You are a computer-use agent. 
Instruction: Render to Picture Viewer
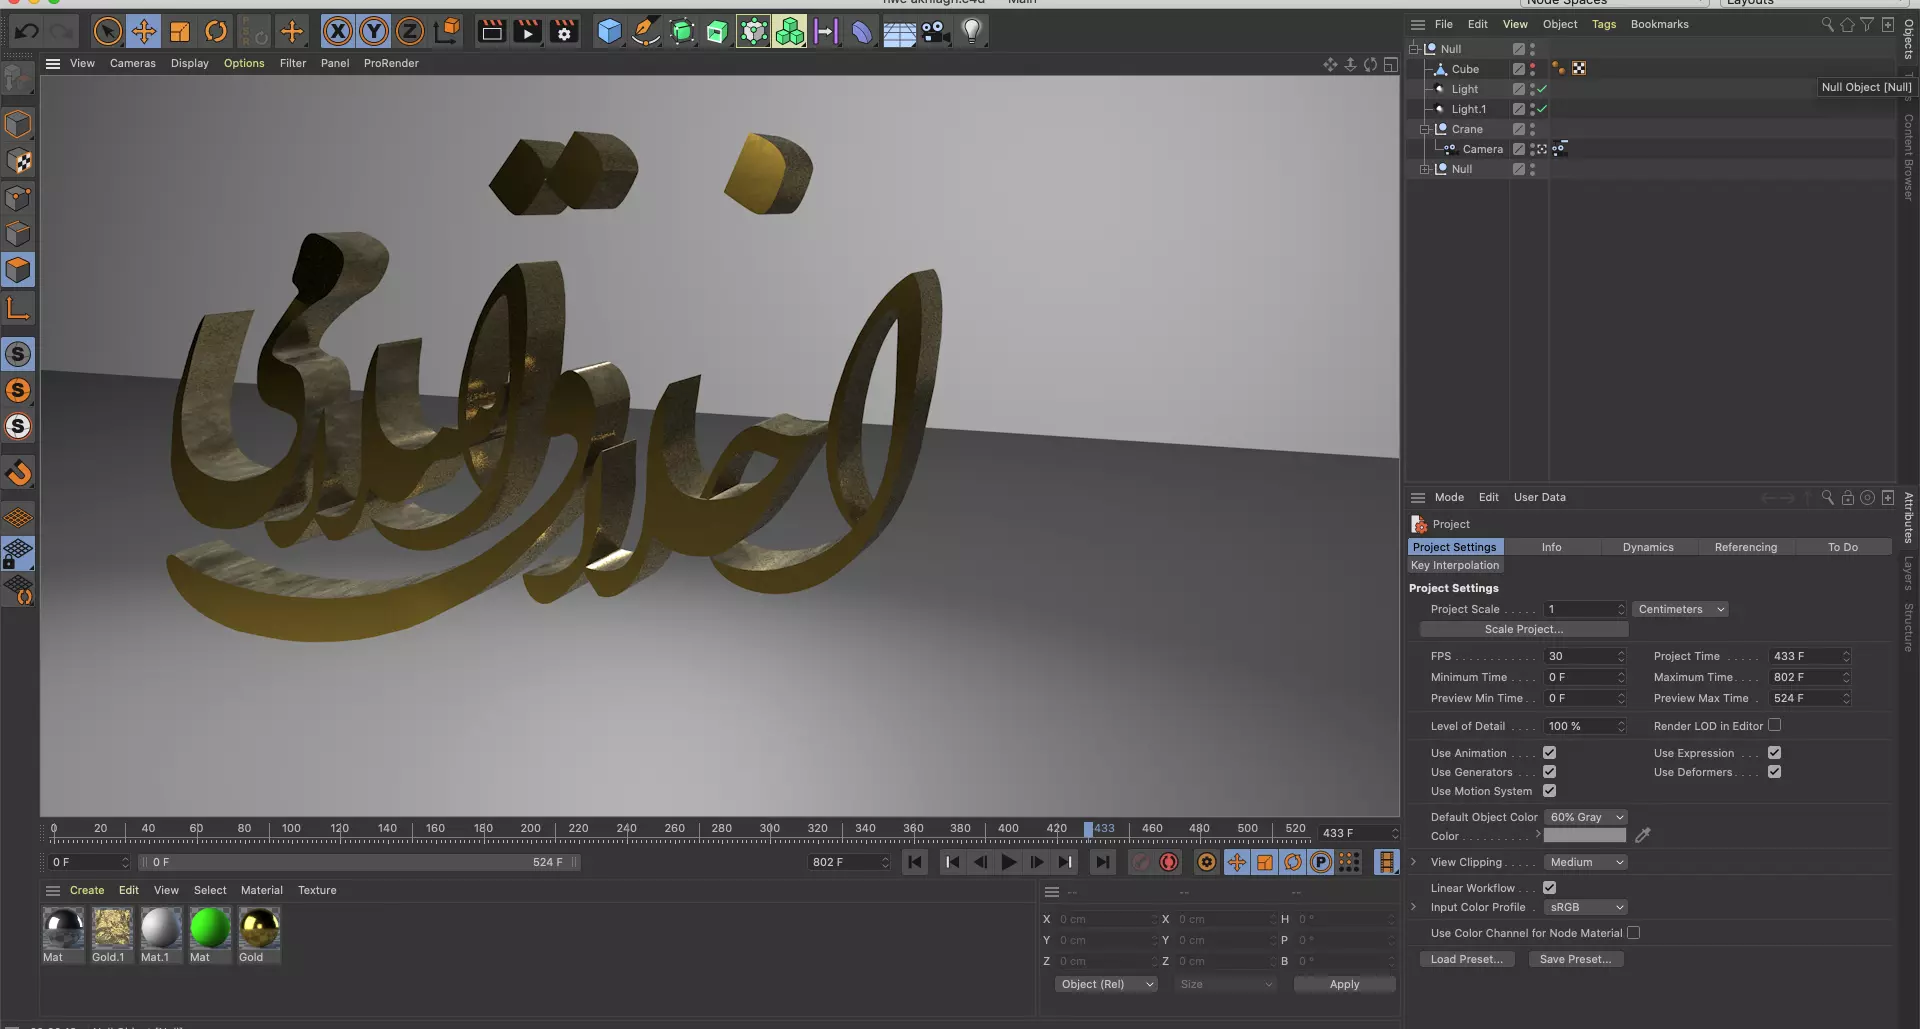pyautogui.click(x=527, y=31)
